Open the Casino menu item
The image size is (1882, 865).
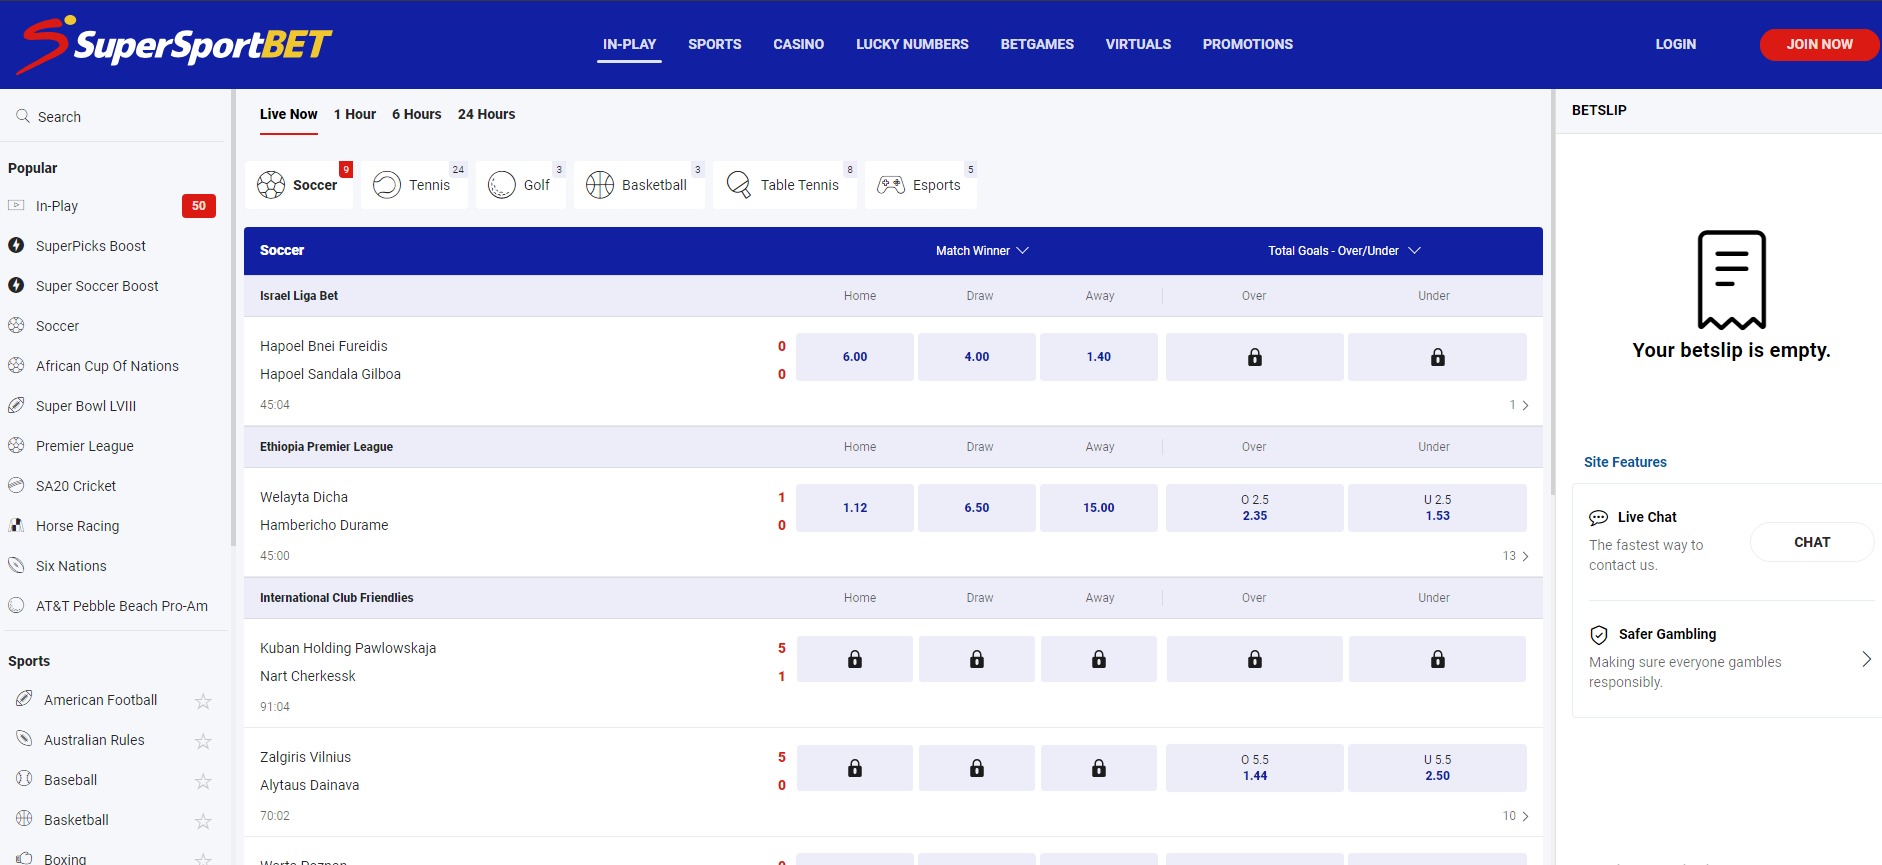click(798, 44)
